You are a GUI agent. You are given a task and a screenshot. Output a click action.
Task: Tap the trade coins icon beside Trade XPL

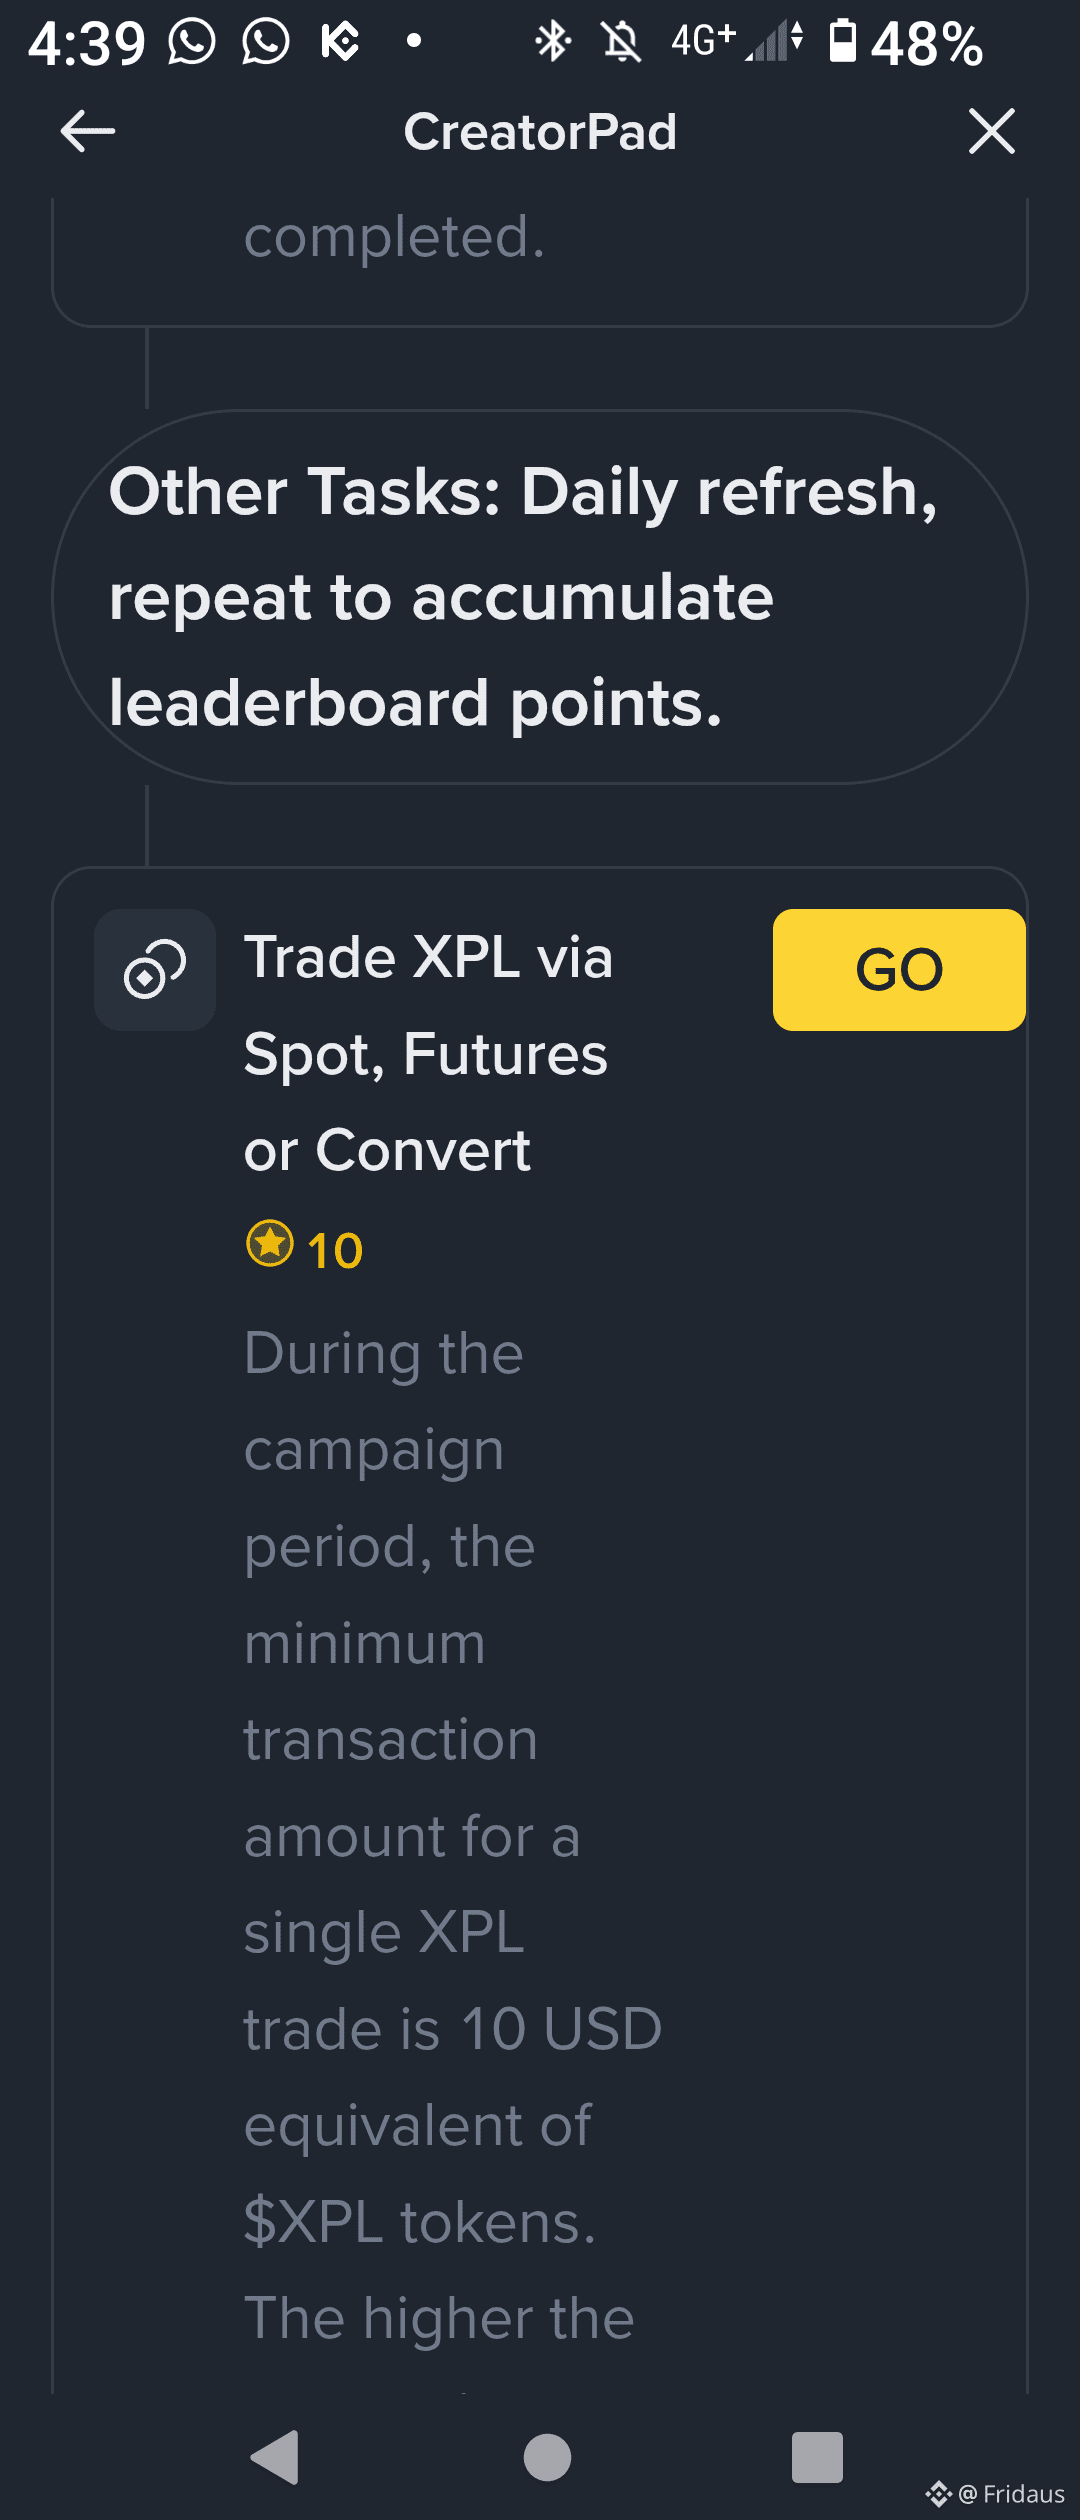pyautogui.click(x=155, y=969)
